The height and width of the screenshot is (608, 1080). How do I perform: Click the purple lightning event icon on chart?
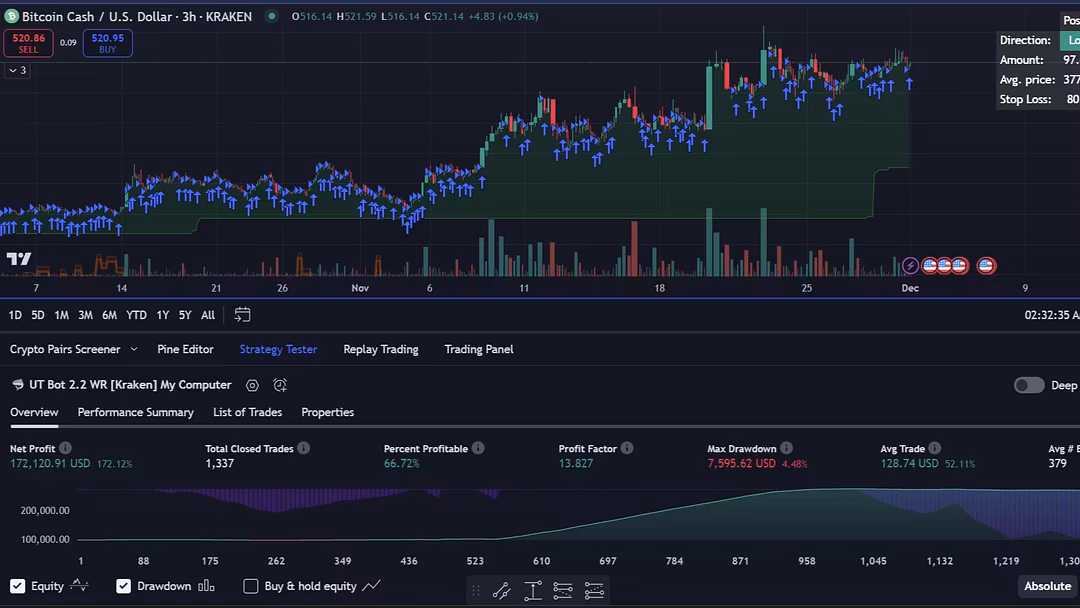910,265
